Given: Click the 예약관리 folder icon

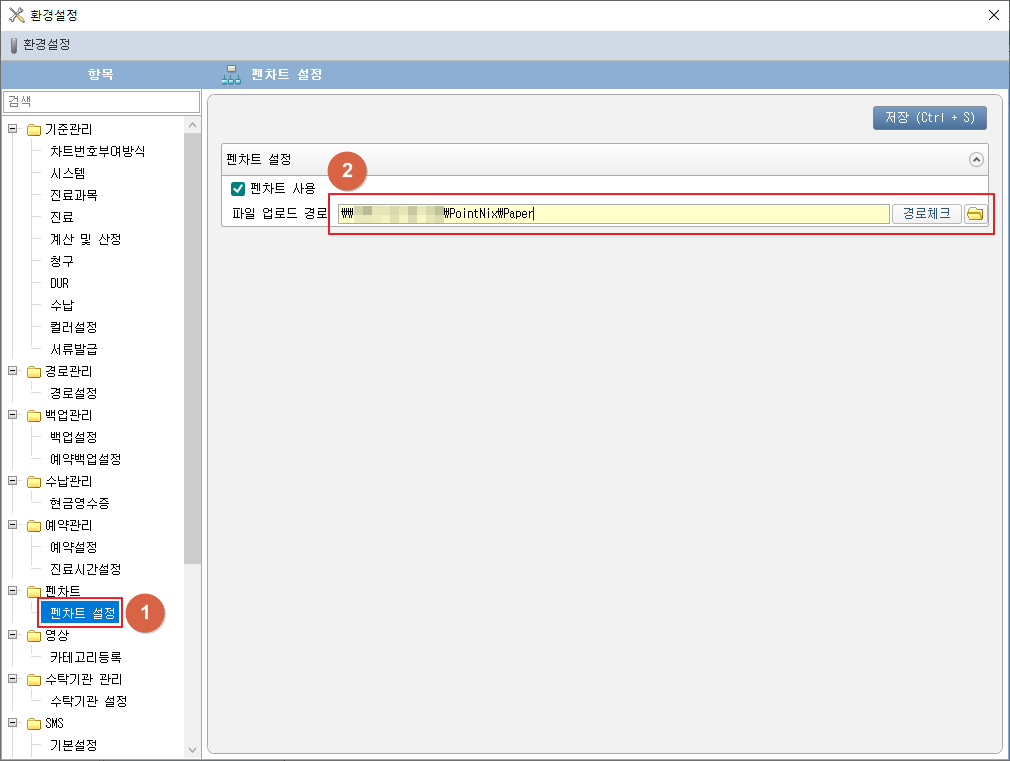Looking at the screenshot, I should pyautogui.click(x=34, y=525).
